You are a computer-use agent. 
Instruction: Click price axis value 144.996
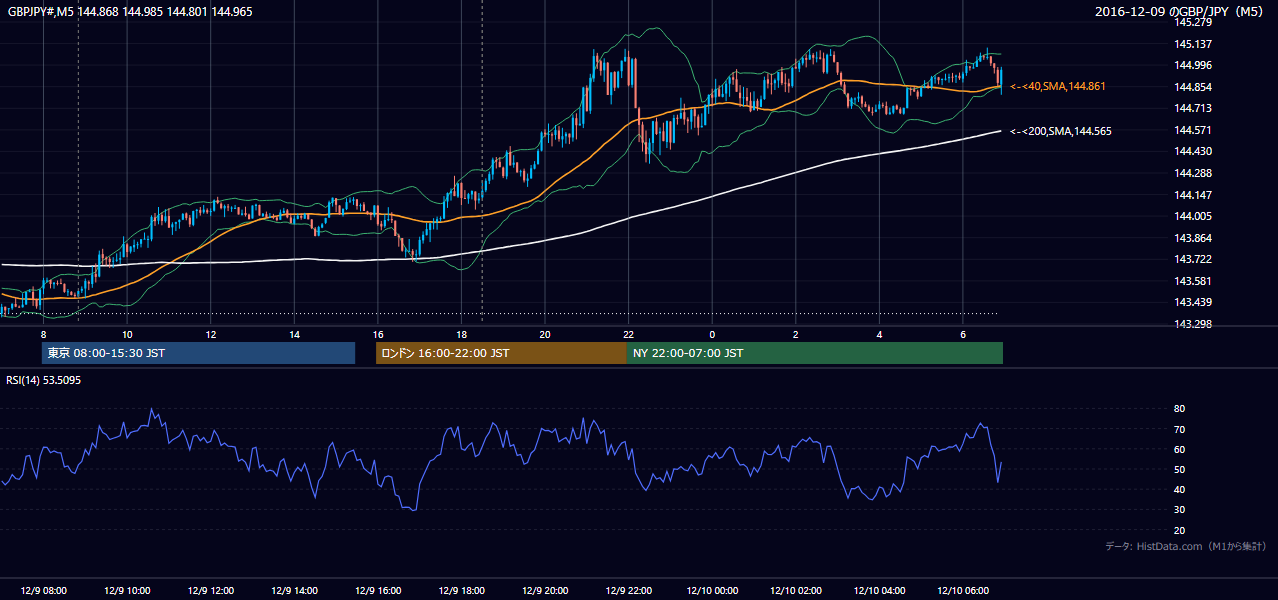1194,65
